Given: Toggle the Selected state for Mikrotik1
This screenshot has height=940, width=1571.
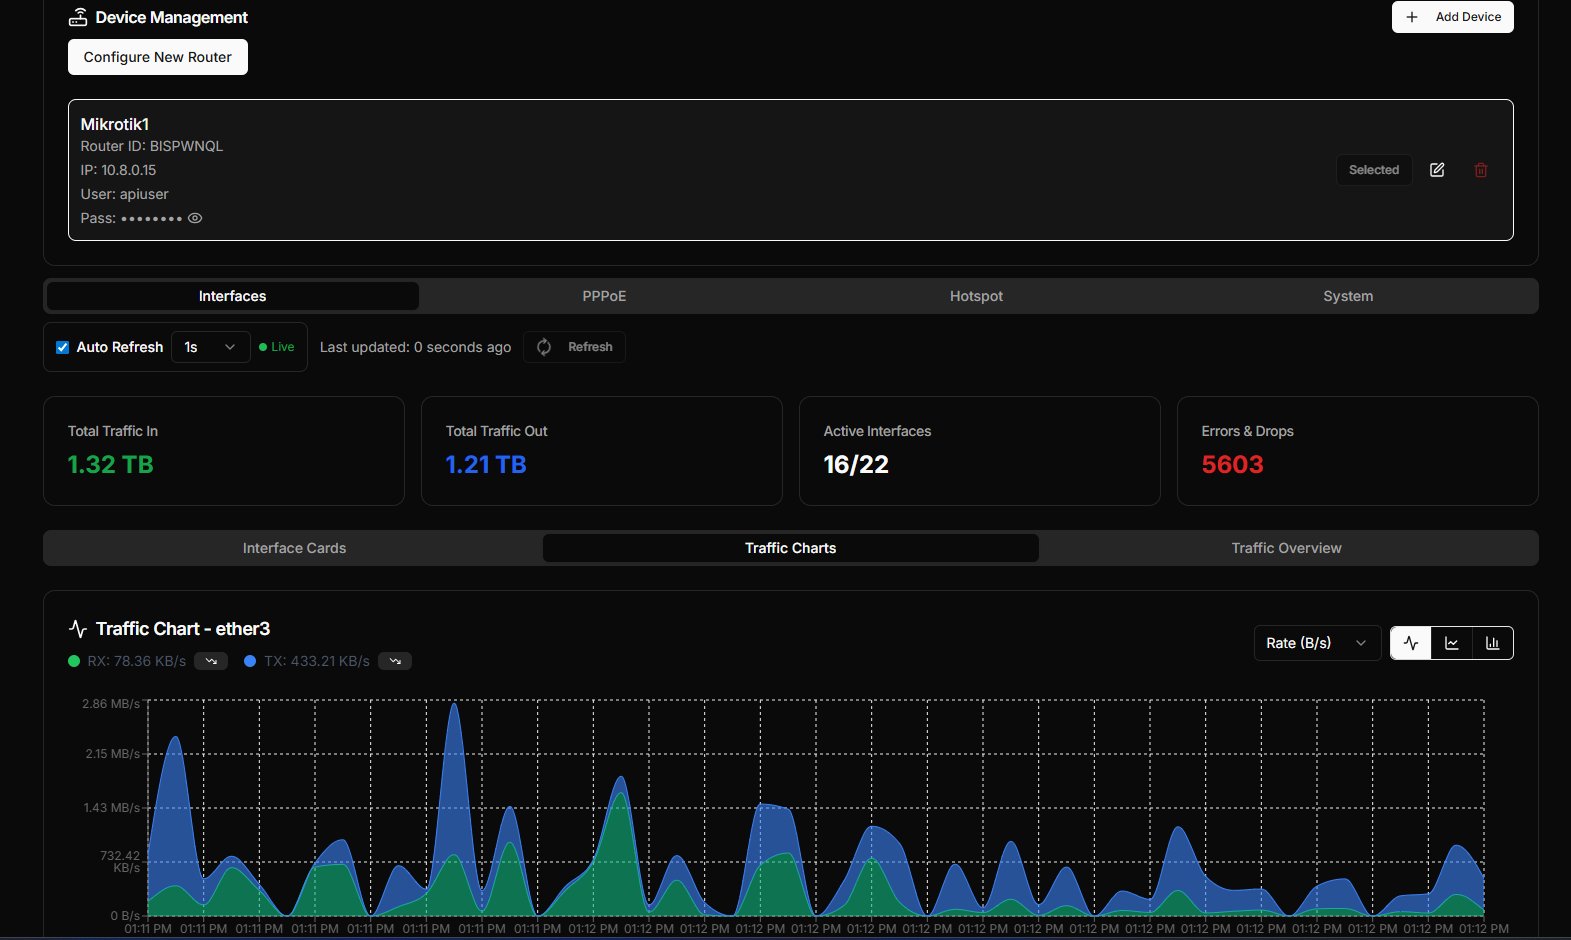Looking at the screenshot, I should [x=1374, y=170].
